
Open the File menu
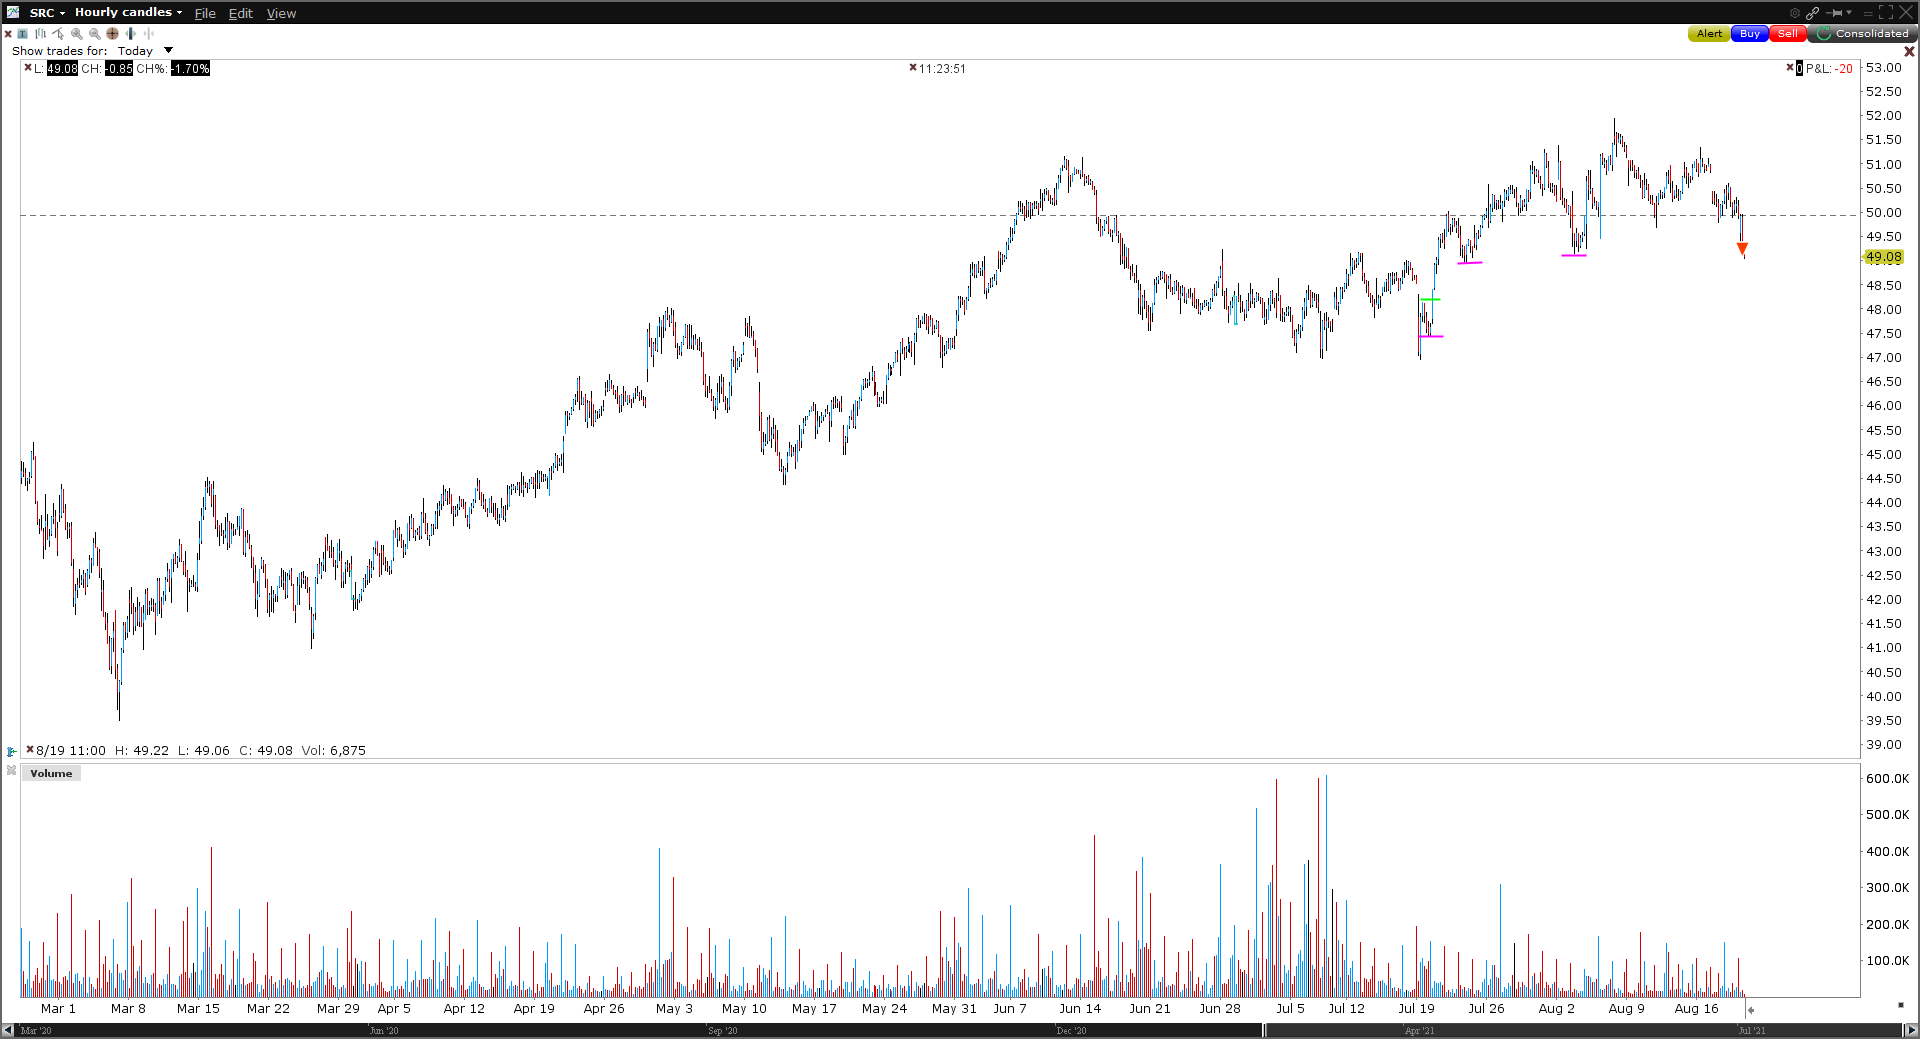point(205,13)
